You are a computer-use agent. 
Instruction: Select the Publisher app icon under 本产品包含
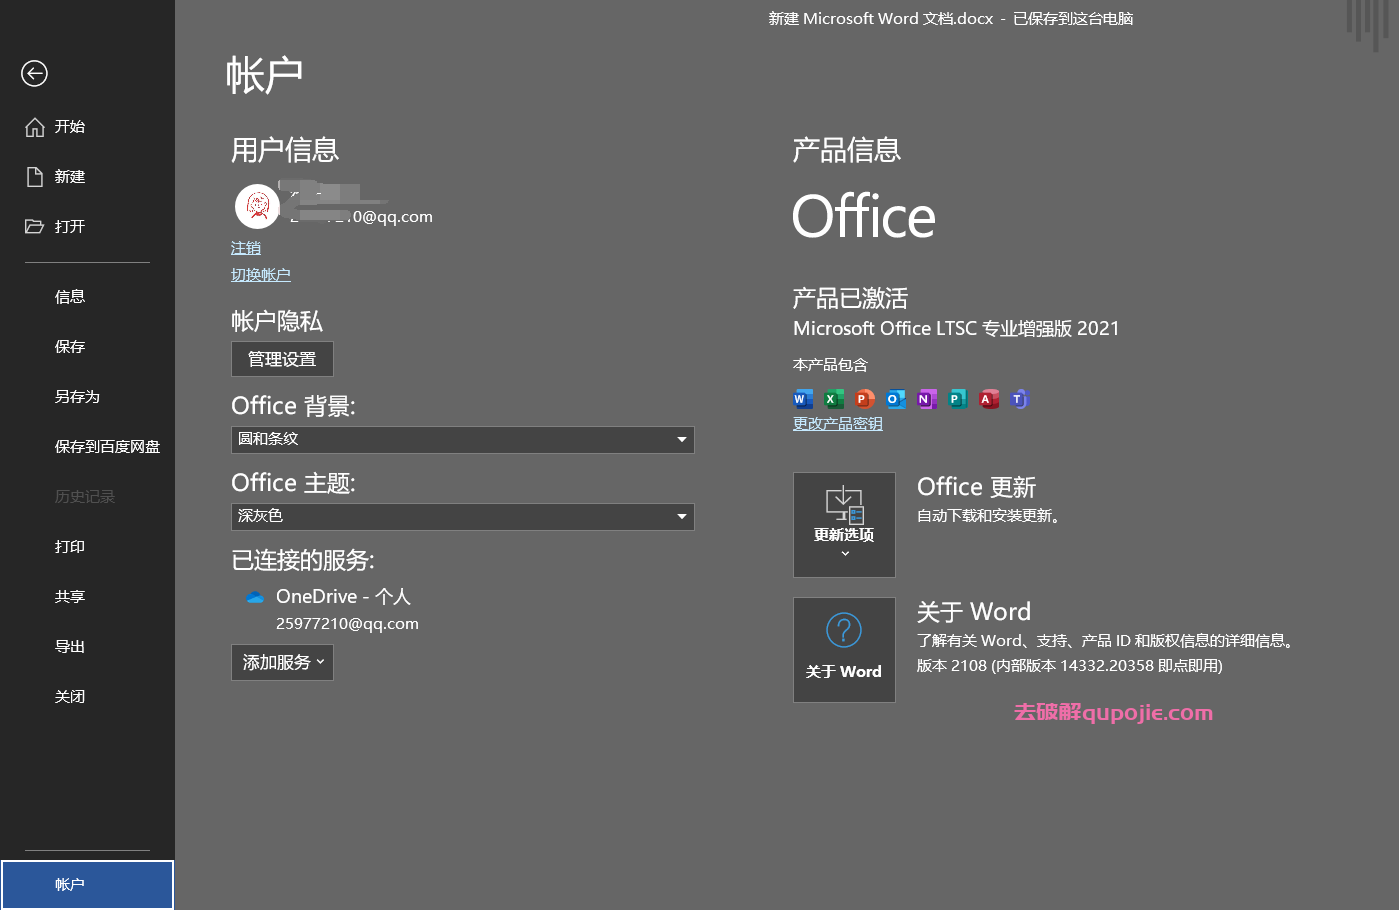point(958,399)
